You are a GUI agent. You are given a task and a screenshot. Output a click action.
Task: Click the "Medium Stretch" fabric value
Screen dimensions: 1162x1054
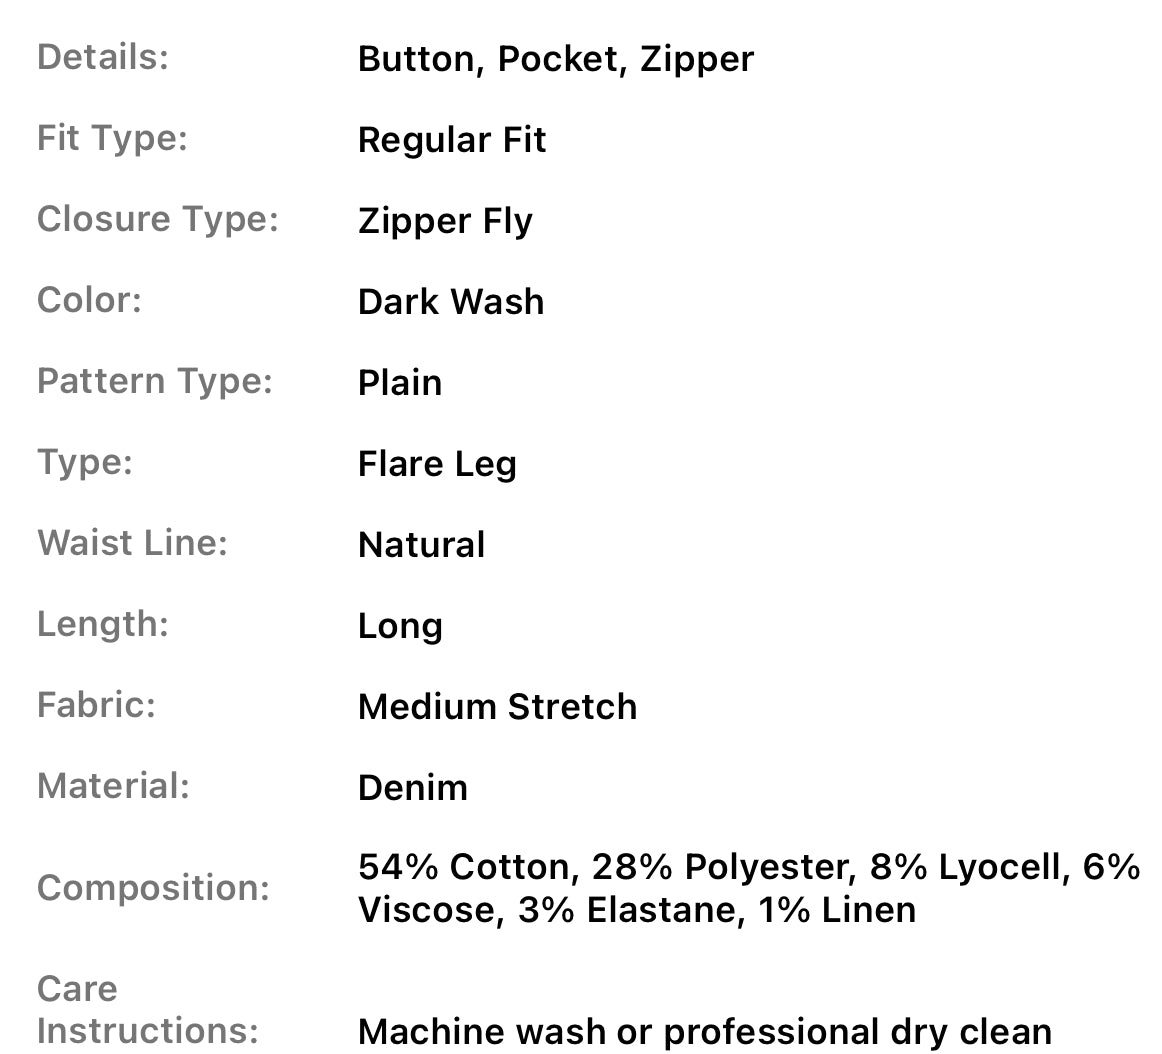[497, 707]
